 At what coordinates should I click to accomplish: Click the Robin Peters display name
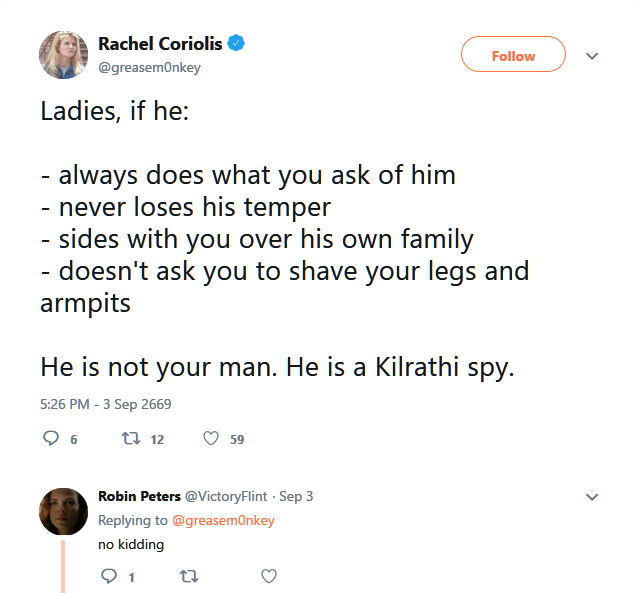point(139,496)
